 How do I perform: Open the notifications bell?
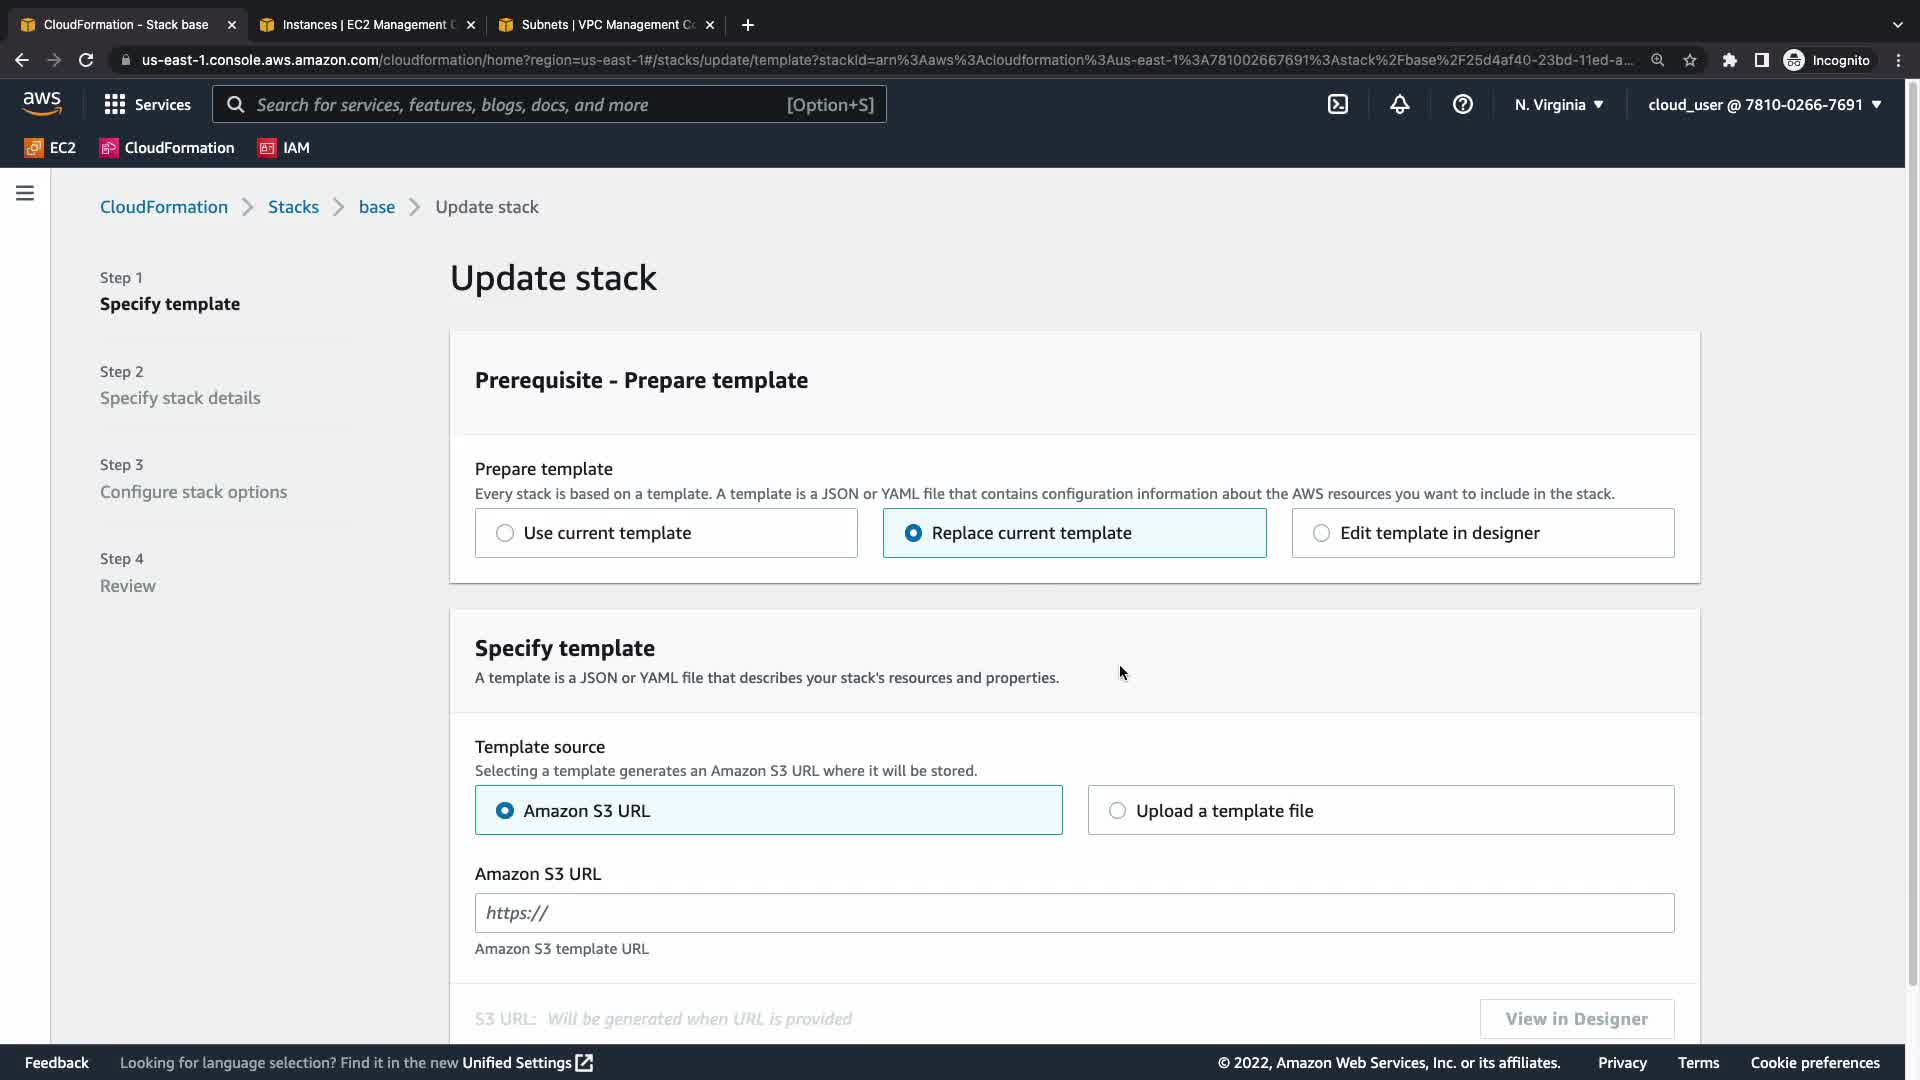1399,104
